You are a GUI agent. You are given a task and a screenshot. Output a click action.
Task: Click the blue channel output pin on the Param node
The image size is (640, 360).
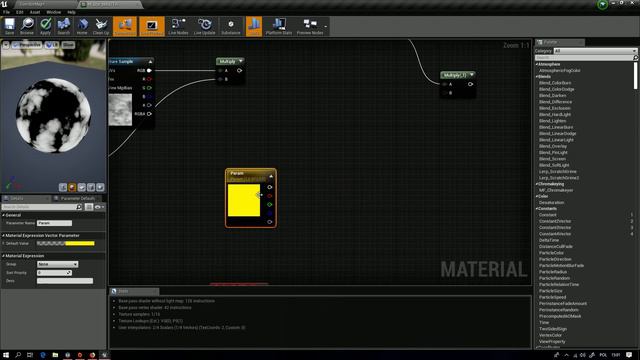point(269,213)
